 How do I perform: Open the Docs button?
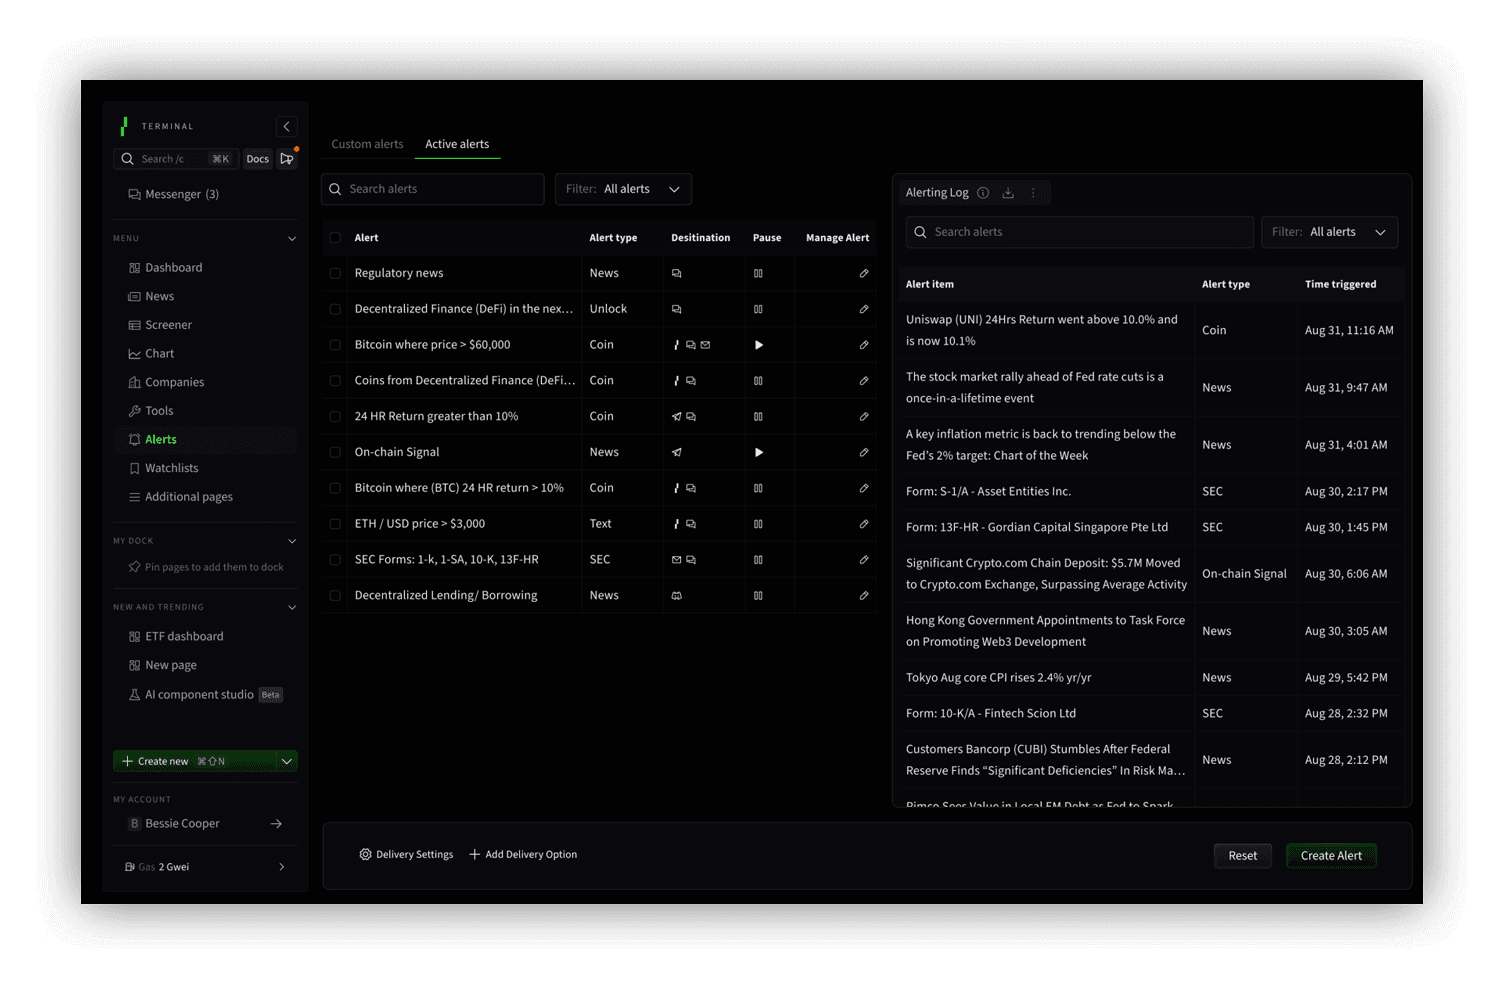point(258,159)
